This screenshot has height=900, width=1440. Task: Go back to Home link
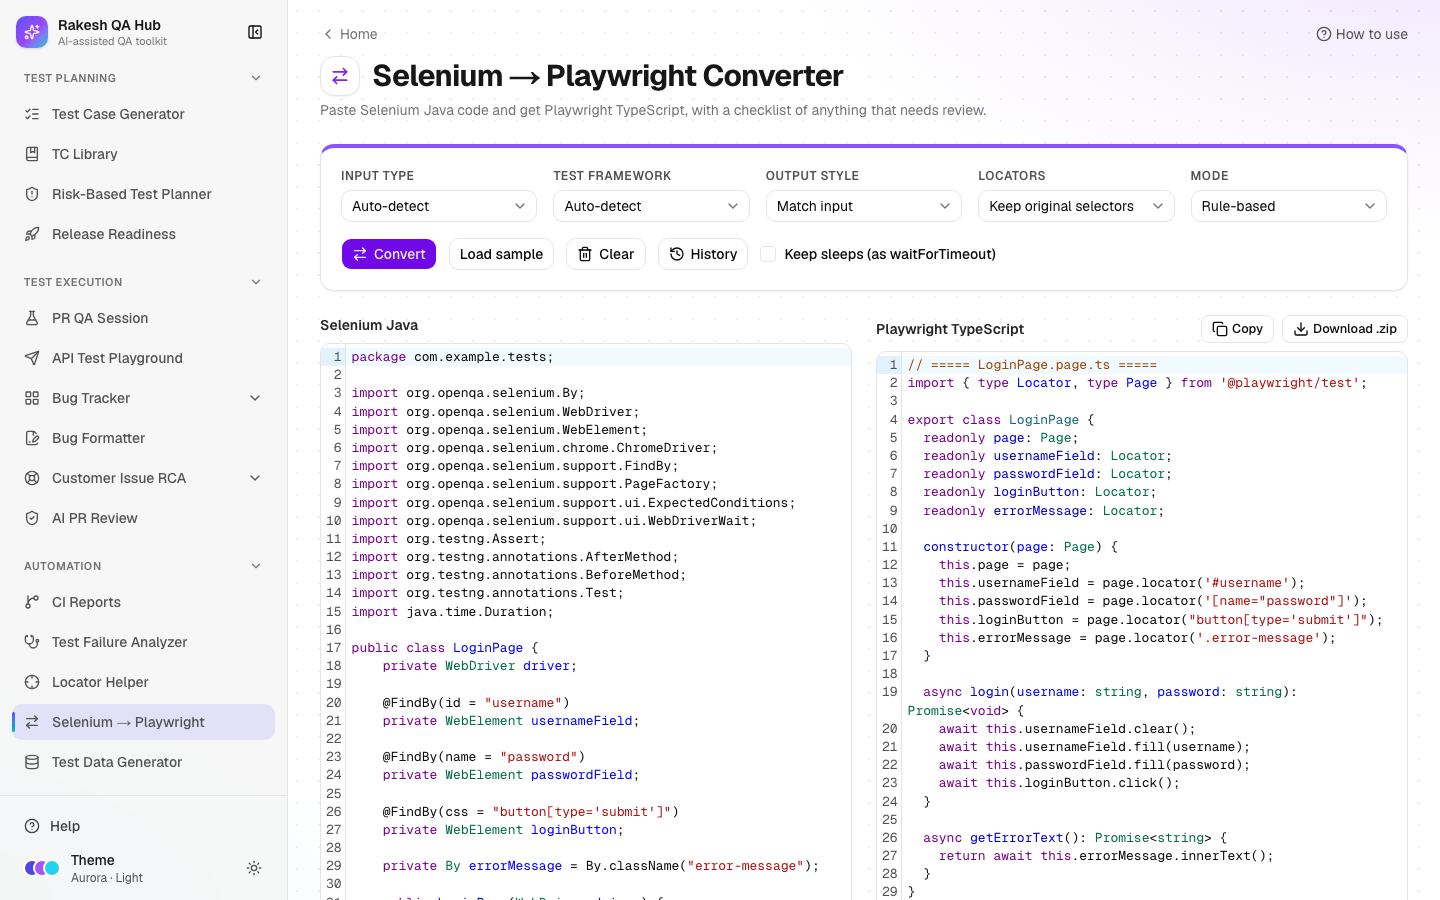[x=350, y=34]
